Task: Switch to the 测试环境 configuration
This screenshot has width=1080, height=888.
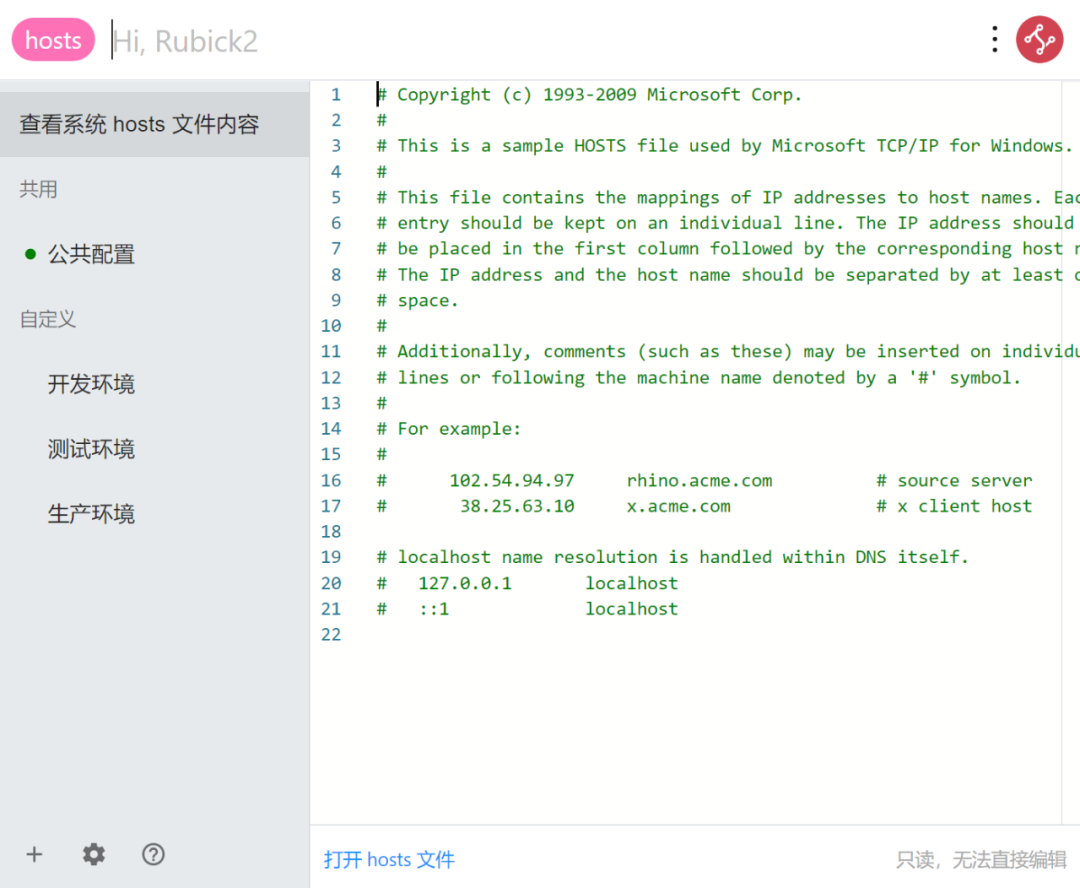Action: pos(92,450)
